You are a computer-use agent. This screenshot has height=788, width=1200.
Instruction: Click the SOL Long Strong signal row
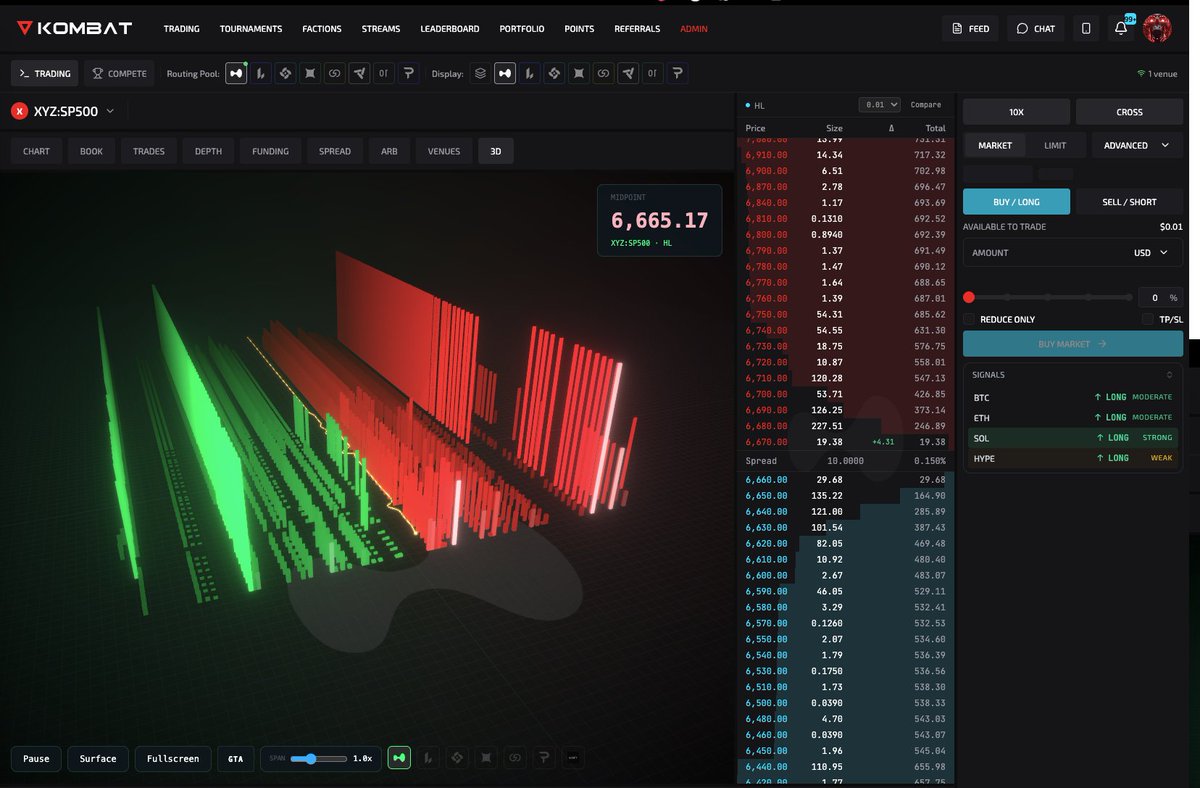coord(1073,437)
